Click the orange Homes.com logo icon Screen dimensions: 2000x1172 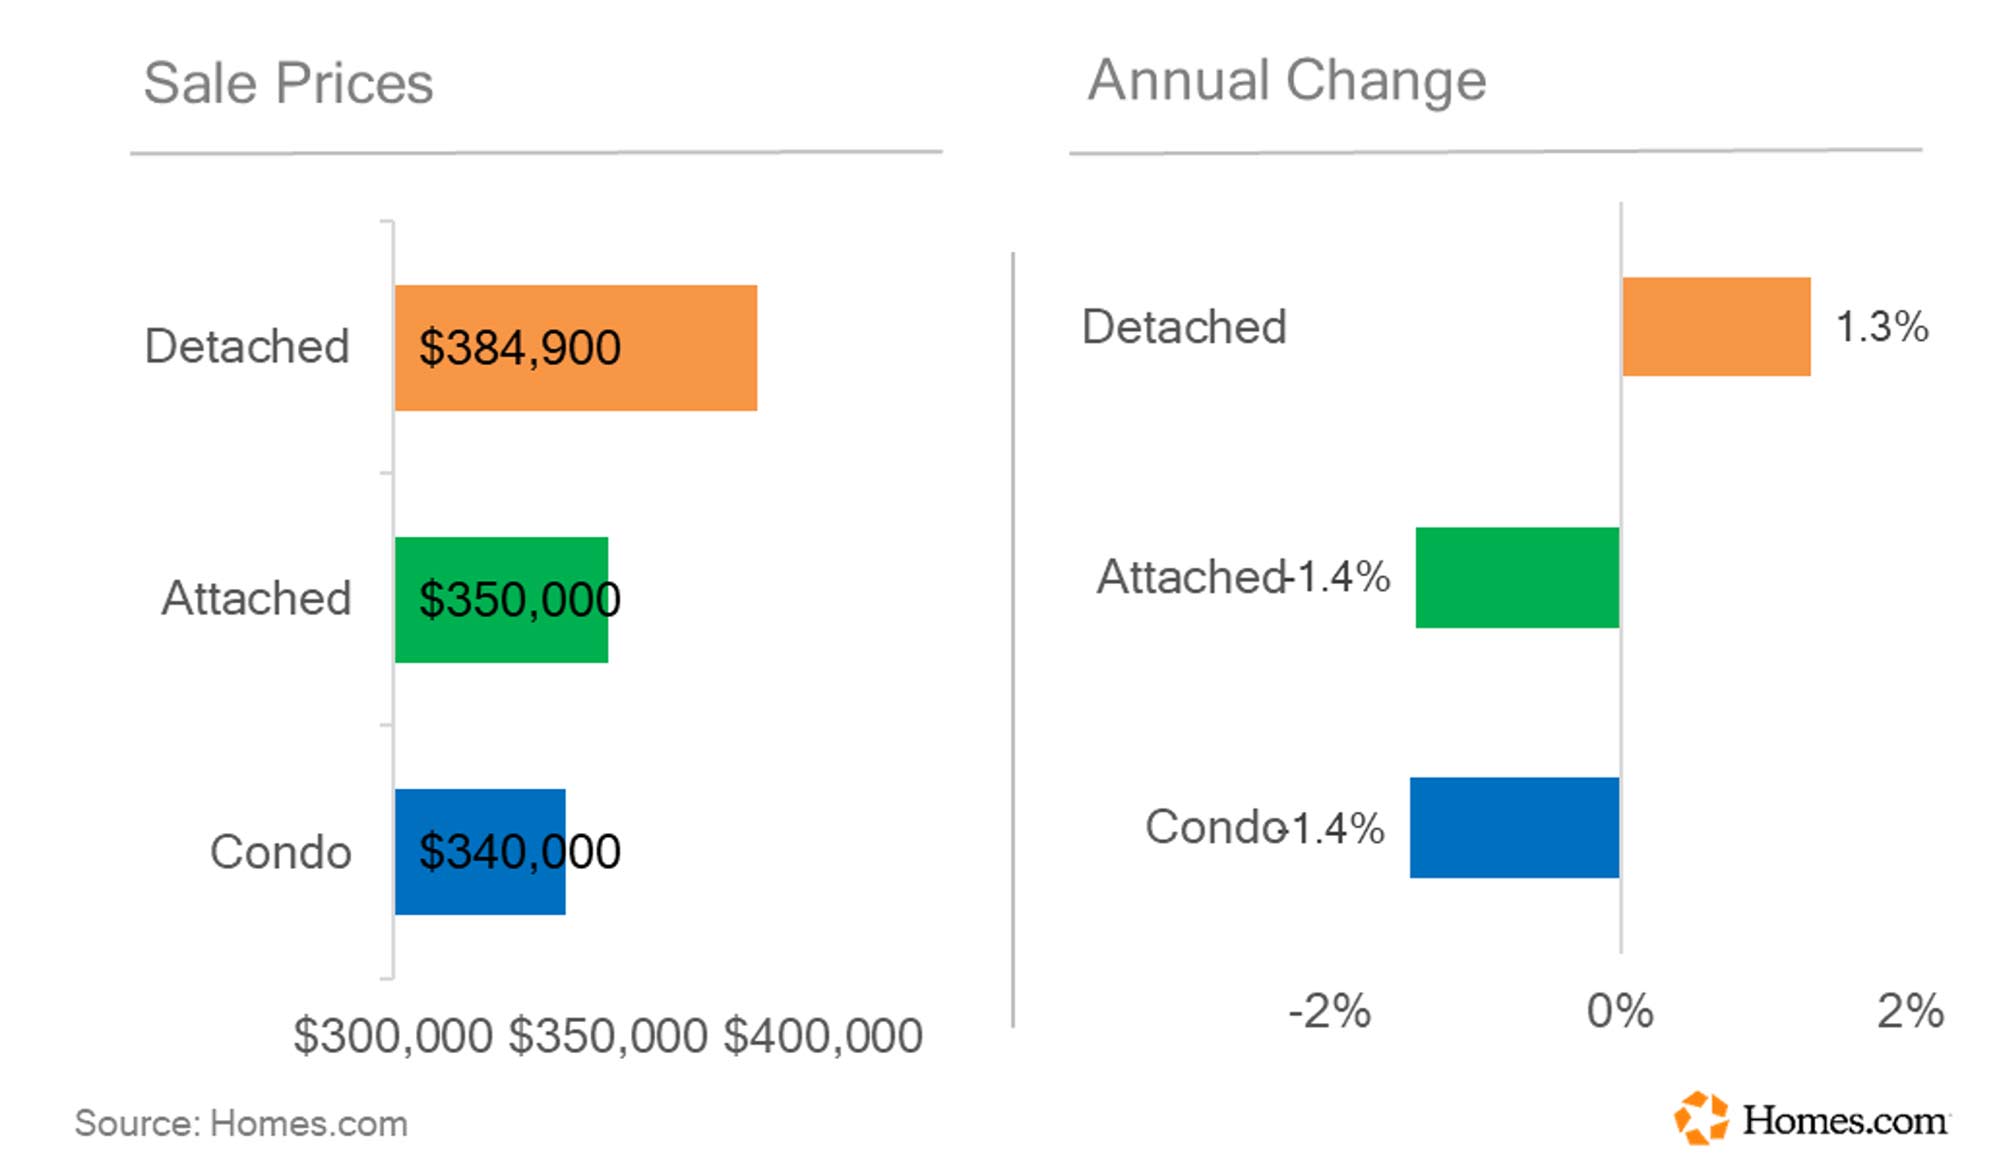[x=1701, y=1117]
